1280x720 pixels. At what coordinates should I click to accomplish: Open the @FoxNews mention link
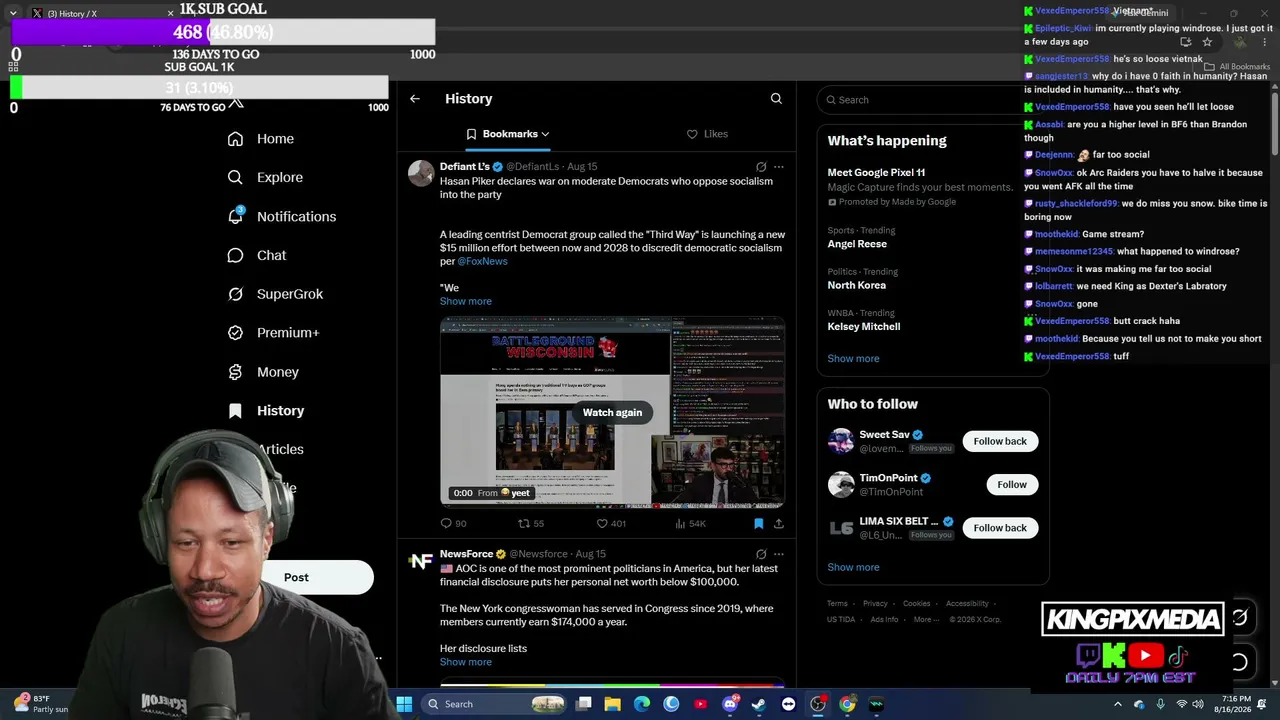[x=482, y=261]
